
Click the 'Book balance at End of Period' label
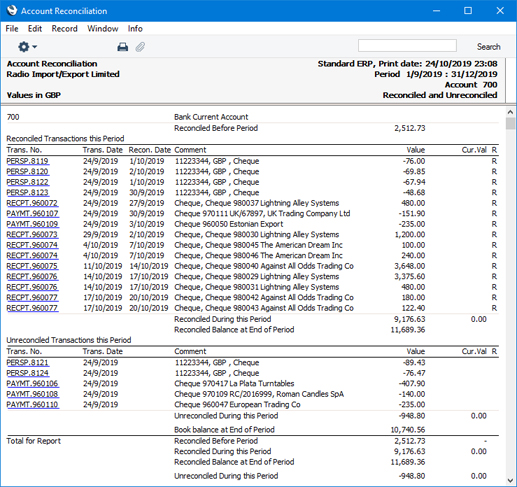[x=224, y=430]
